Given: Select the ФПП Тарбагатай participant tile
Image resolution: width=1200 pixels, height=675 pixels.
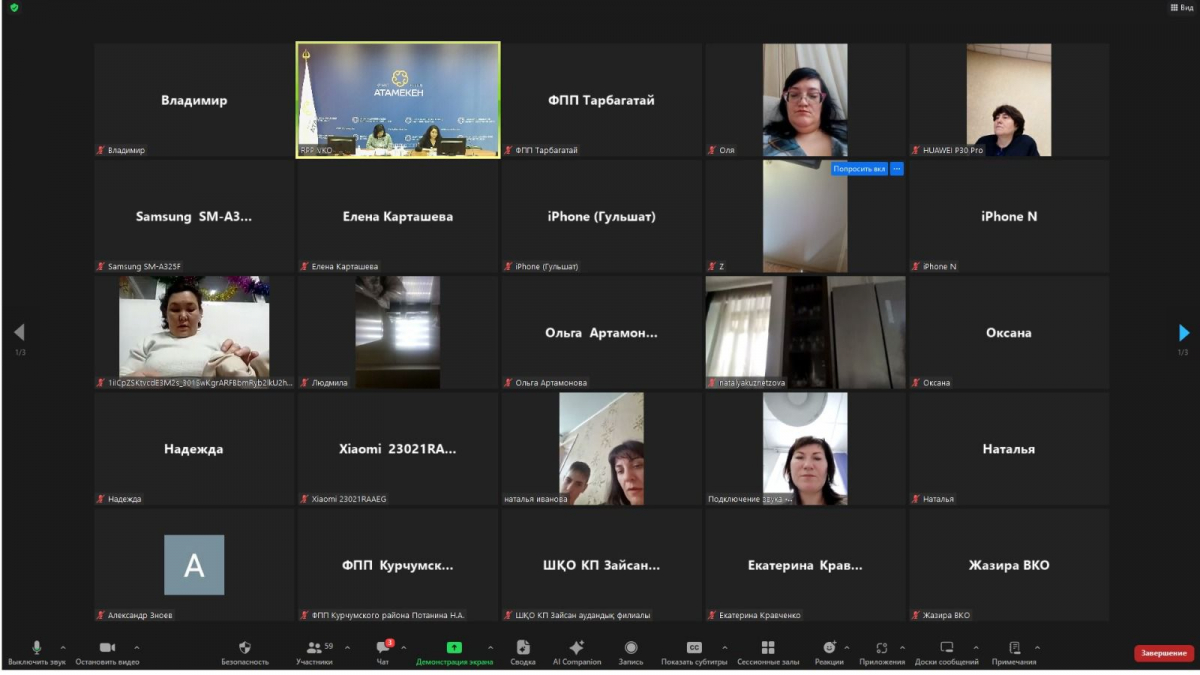Looking at the screenshot, I should (601, 100).
